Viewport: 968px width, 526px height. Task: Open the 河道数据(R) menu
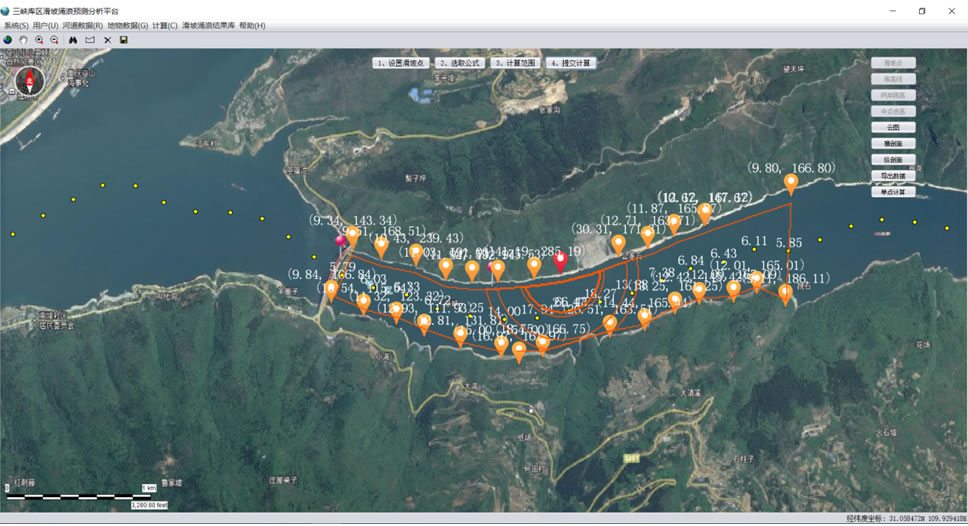82,25
